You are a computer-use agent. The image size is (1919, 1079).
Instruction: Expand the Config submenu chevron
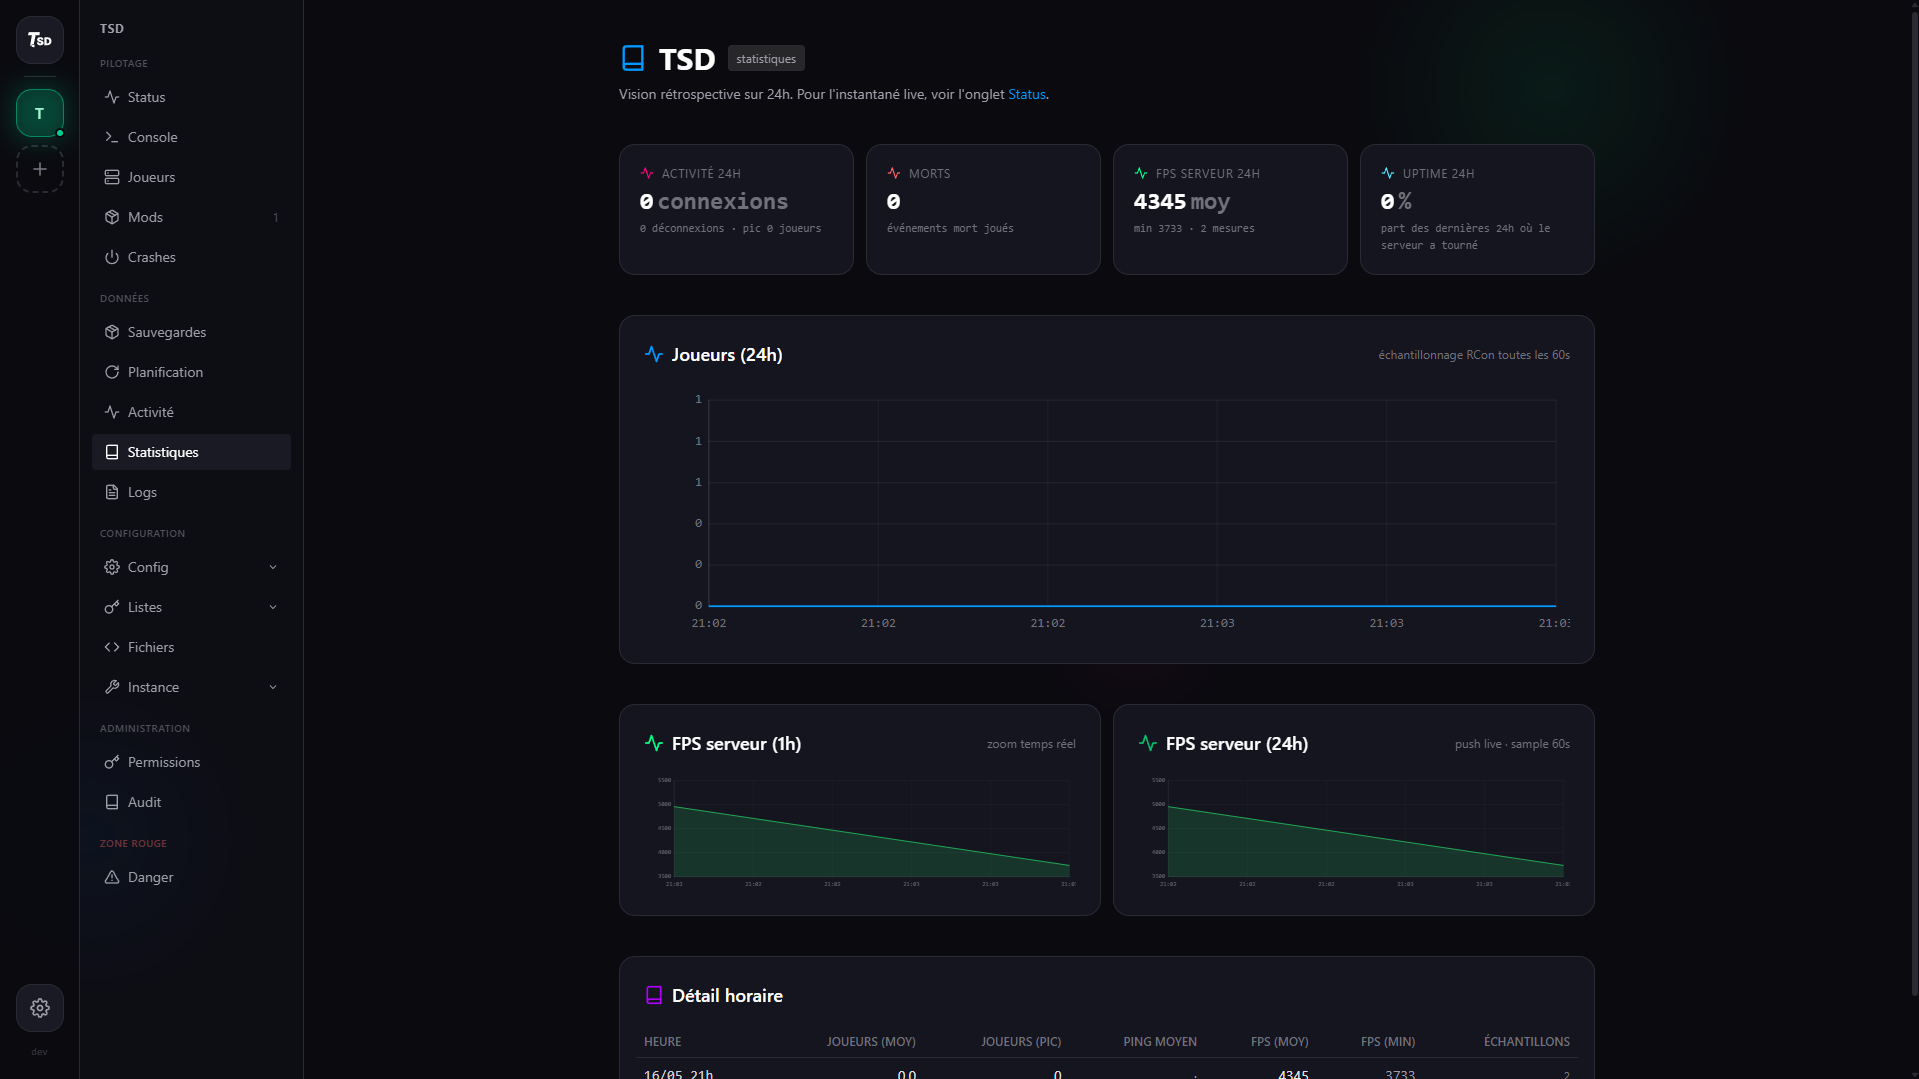pos(273,567)
